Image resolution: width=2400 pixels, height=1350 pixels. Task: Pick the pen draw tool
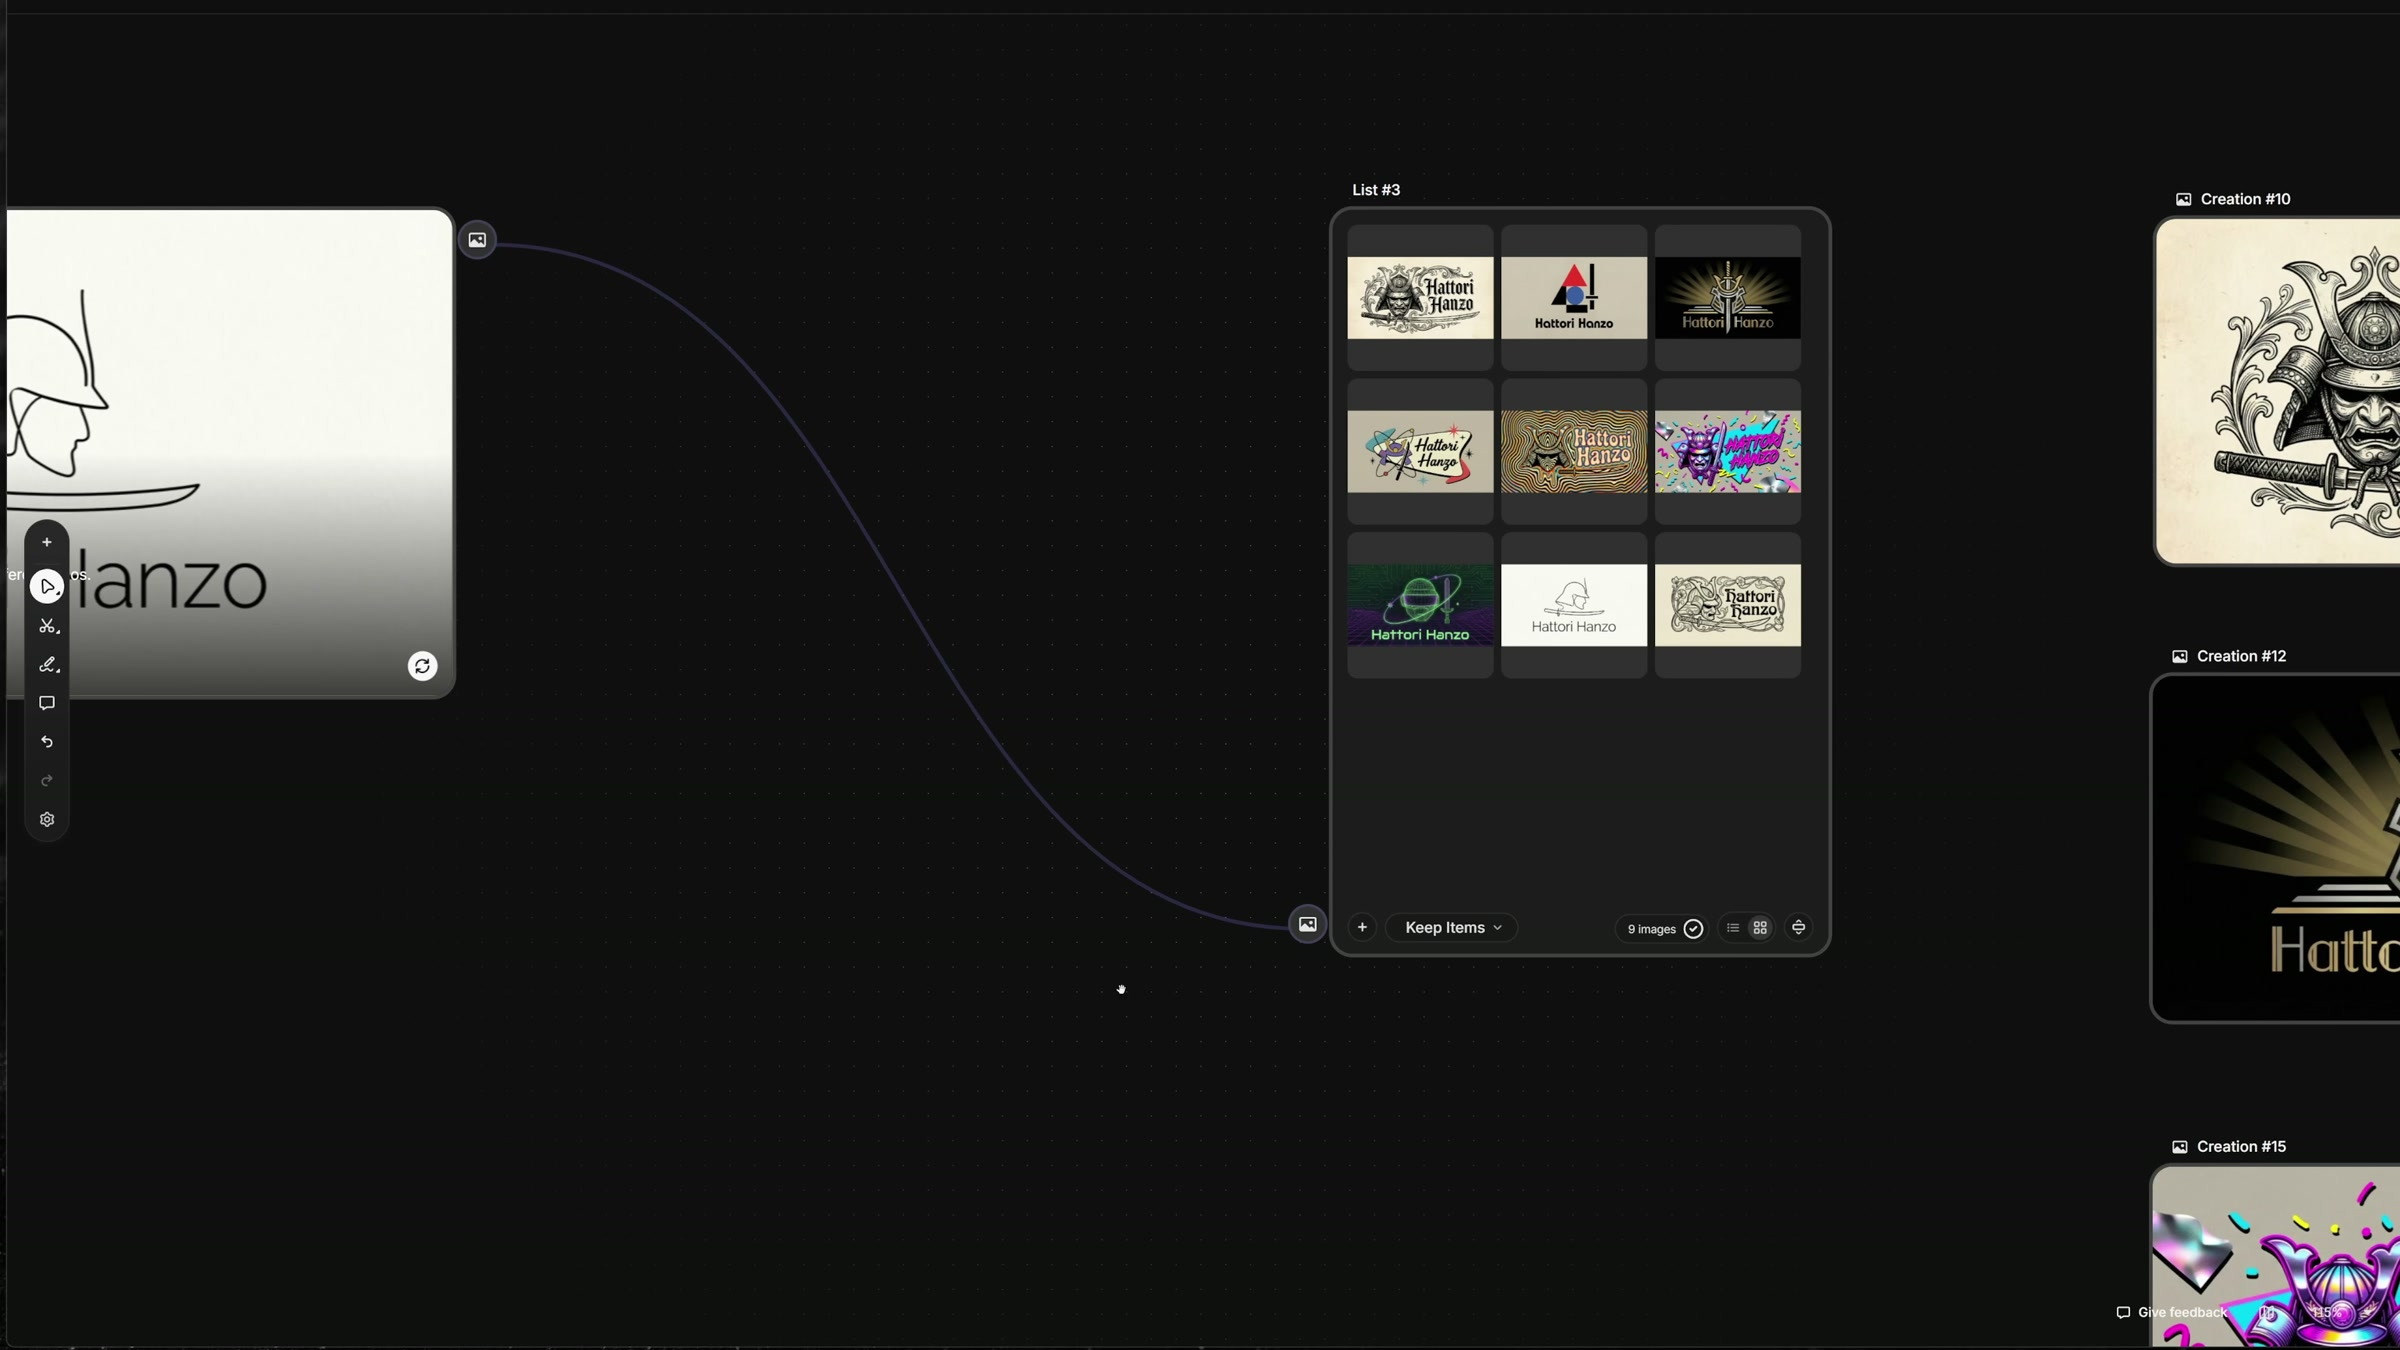point(47,665)
